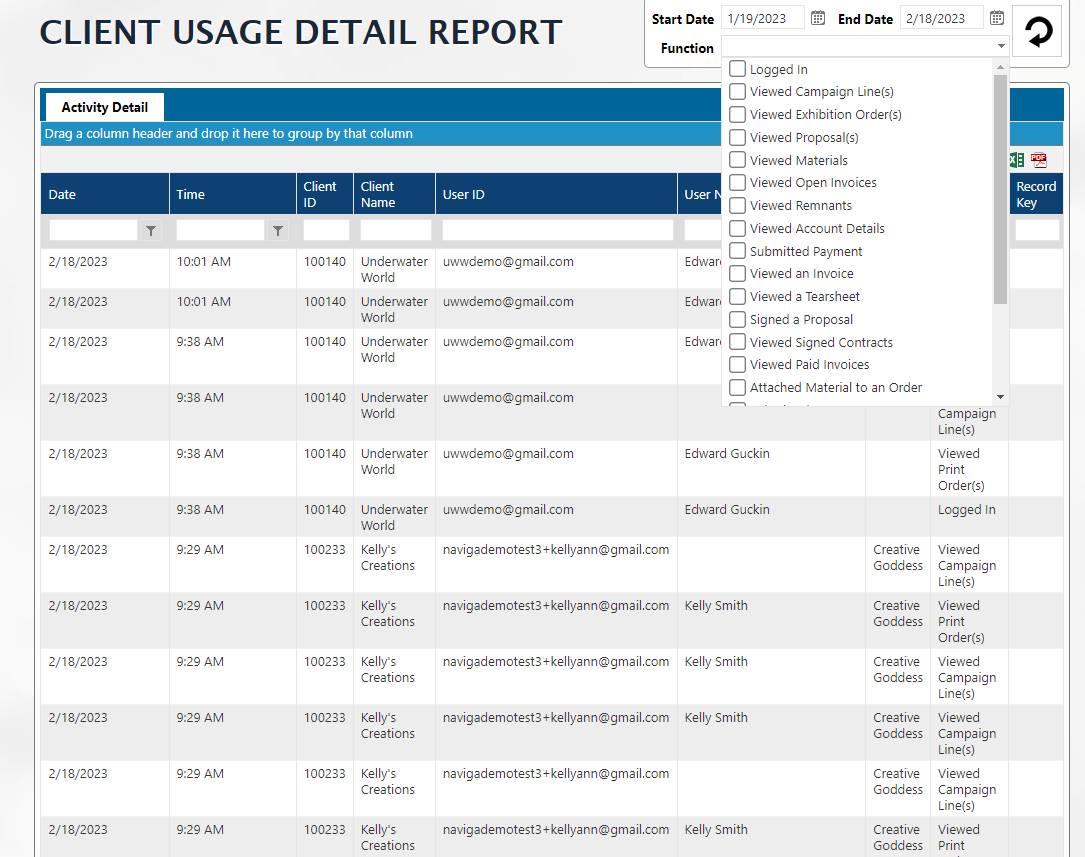Check the Logged In checkbox
The height and width of the screenshot is (857, 1085).
coord(737,69)
